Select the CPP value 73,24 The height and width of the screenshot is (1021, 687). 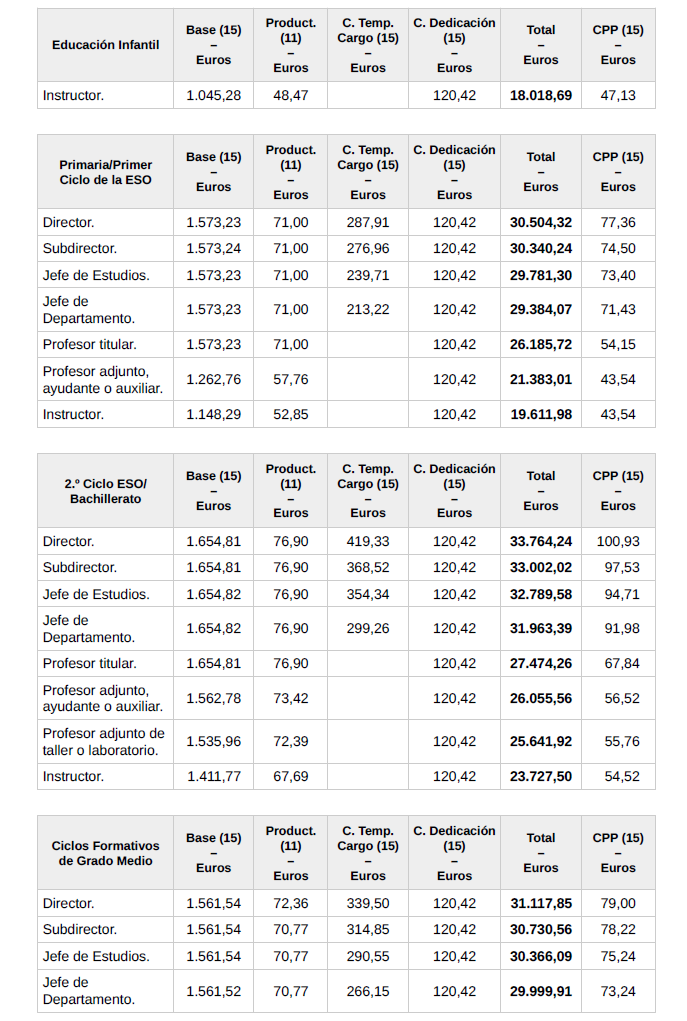pyautogui.click(x=618, y=991)
